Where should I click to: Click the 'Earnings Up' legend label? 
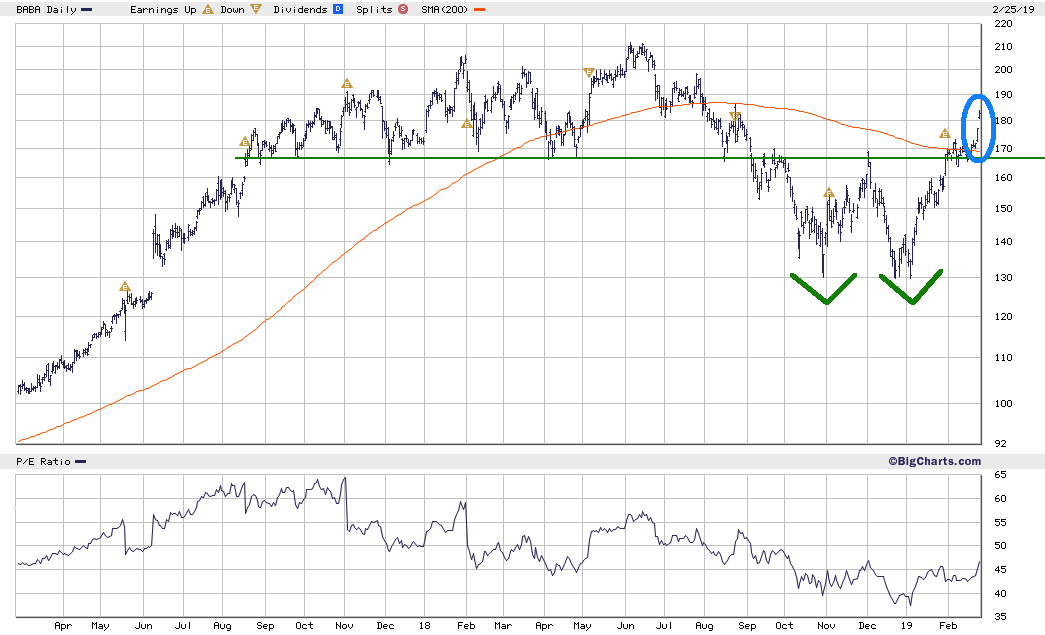coord(163,9)
